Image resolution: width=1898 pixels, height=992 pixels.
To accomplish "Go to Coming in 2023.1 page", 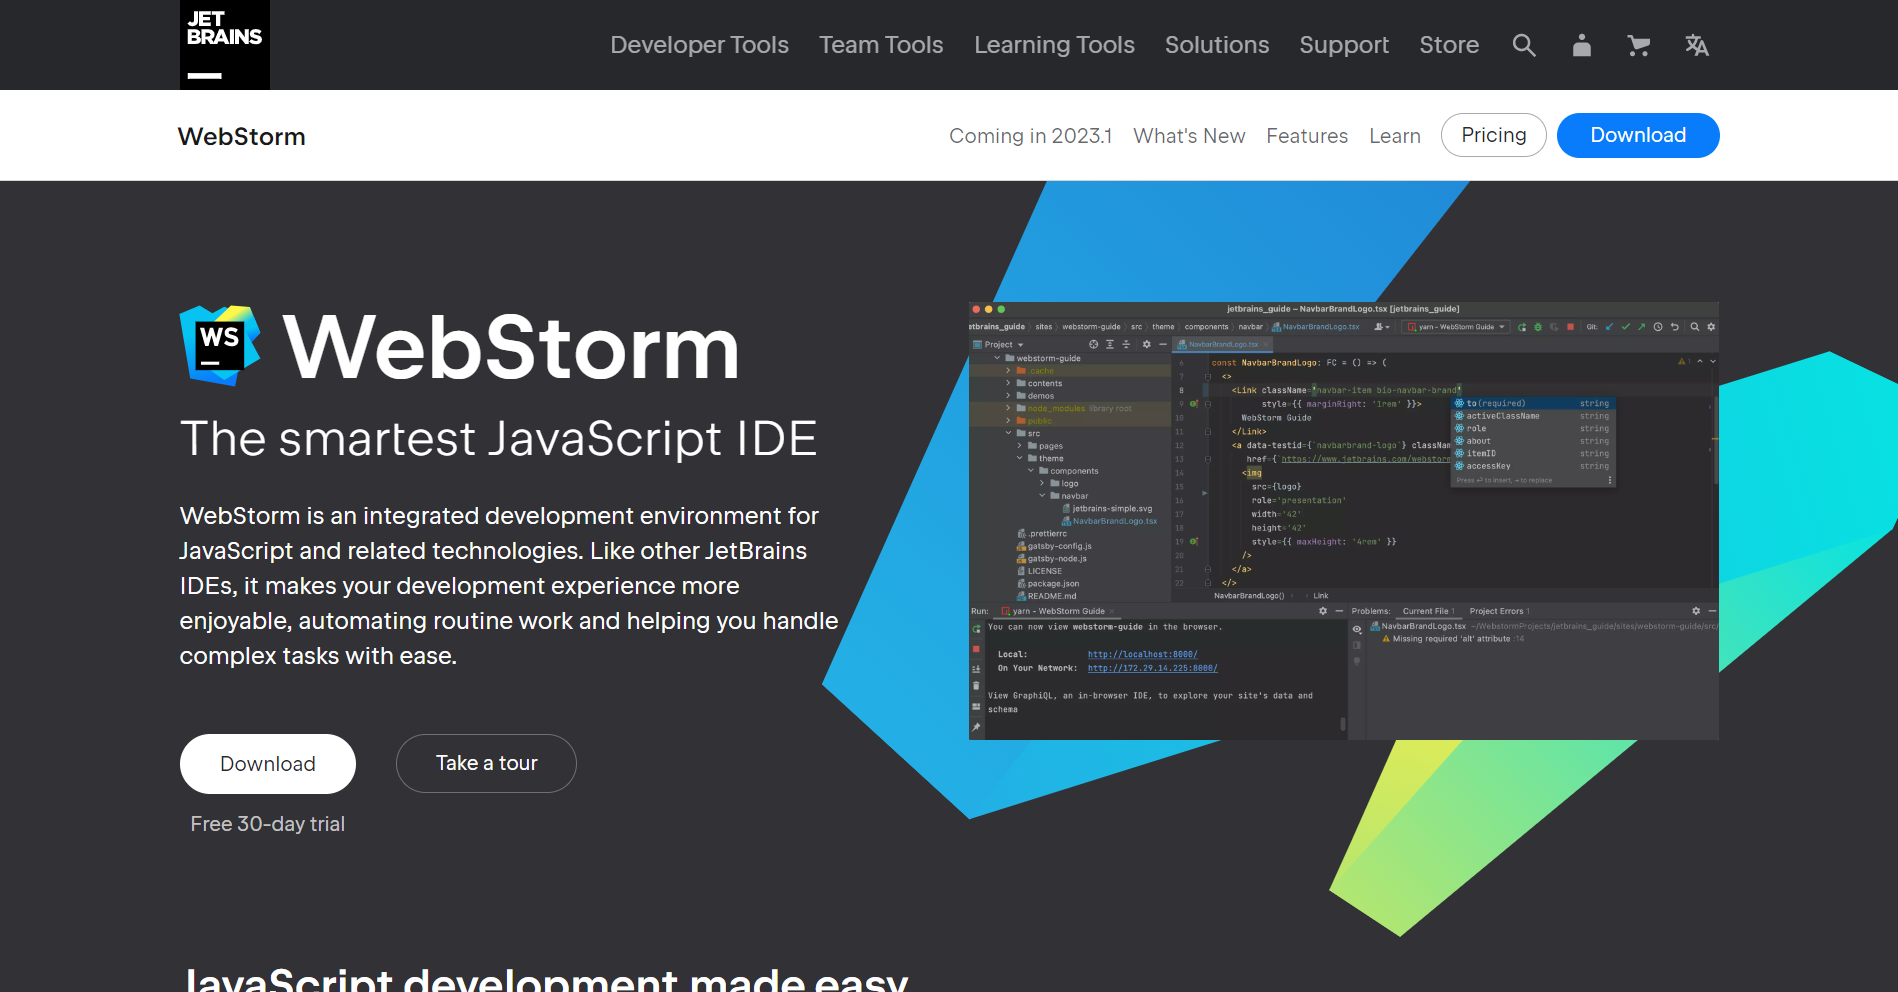I will pos(1030,136).
